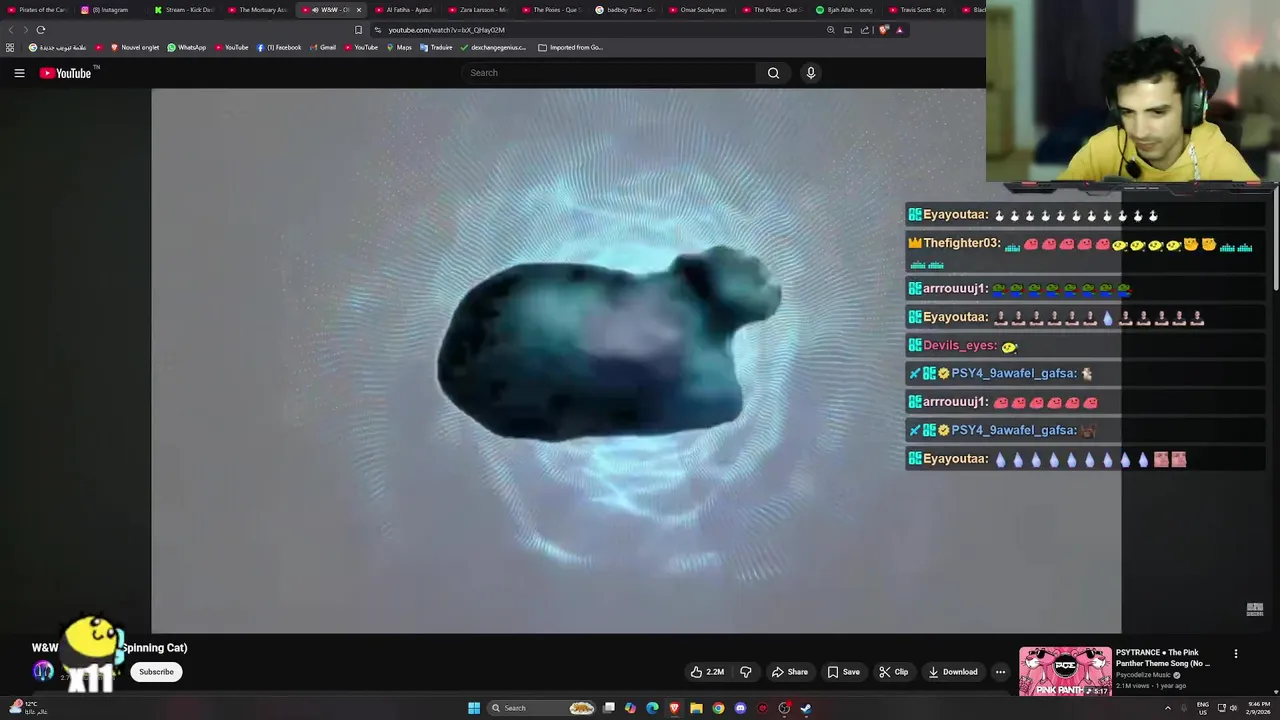Open Task View on the taskbar

click(x=608, y=708)
